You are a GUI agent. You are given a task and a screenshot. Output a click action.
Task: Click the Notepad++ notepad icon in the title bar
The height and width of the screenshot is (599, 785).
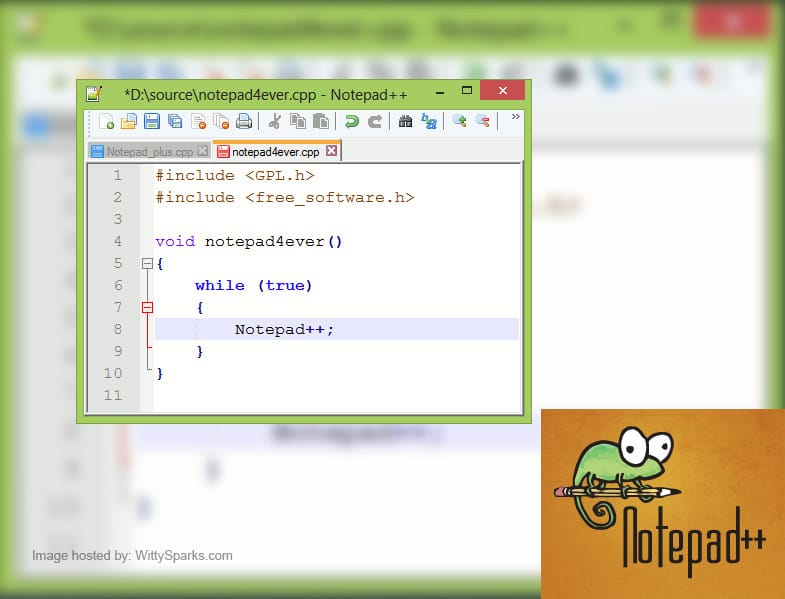pos(94,93)
